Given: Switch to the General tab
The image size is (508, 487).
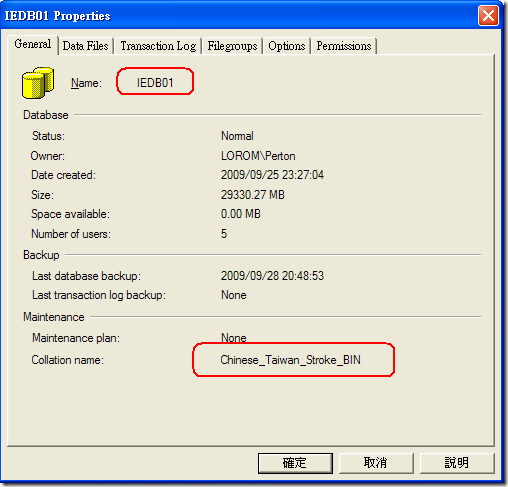Looking at the screenshot, I should (33, 44).
